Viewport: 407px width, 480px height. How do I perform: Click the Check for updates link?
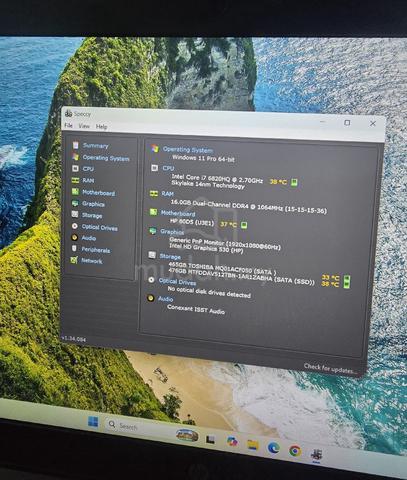pyautogui.click(x=330, y=369)
